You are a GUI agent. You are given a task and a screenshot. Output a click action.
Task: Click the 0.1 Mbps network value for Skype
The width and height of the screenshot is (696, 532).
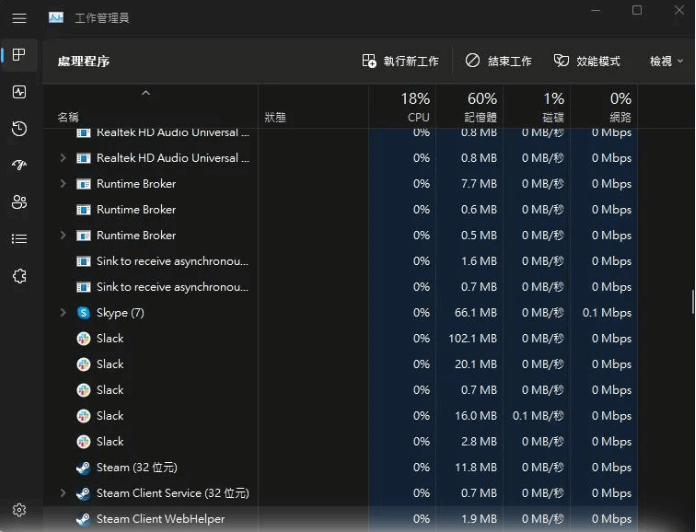pyautogui.click(x=607, y=312)
